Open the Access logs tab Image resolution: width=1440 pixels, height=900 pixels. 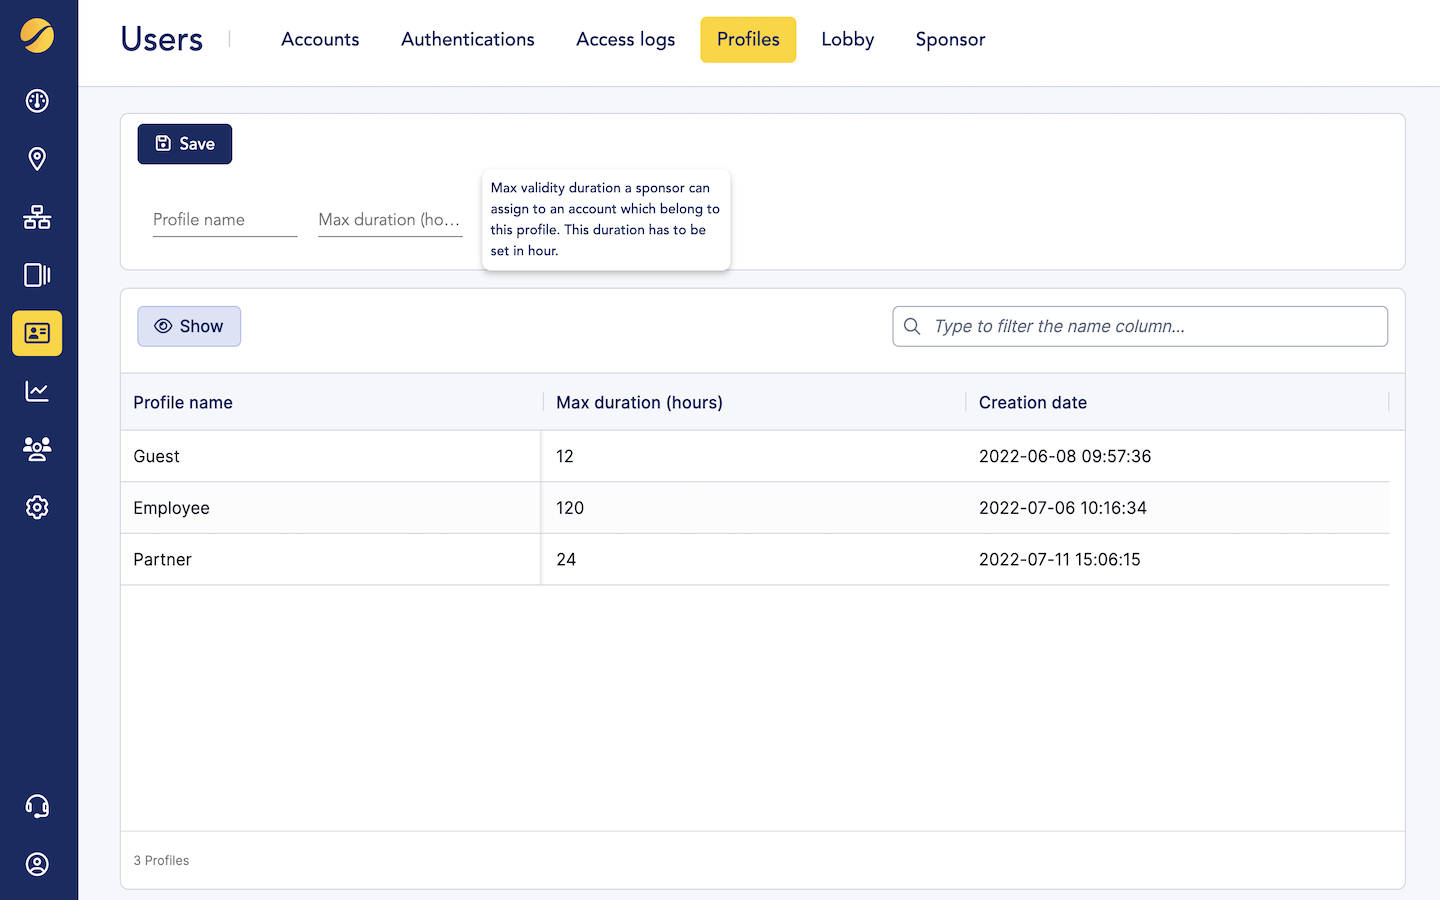pos(625,39)
